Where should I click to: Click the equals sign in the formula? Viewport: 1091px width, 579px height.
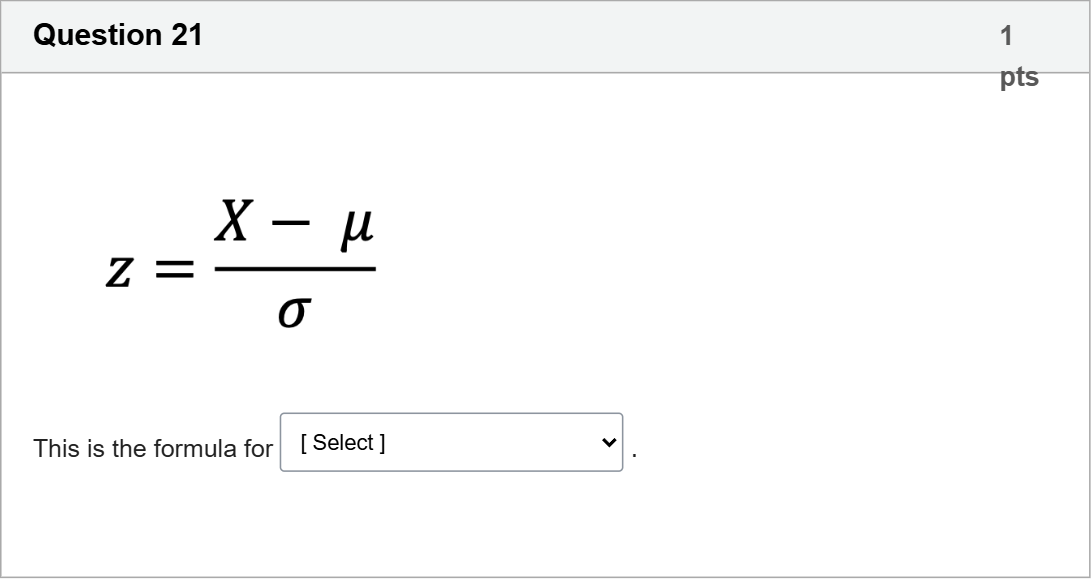coord(176,270)
